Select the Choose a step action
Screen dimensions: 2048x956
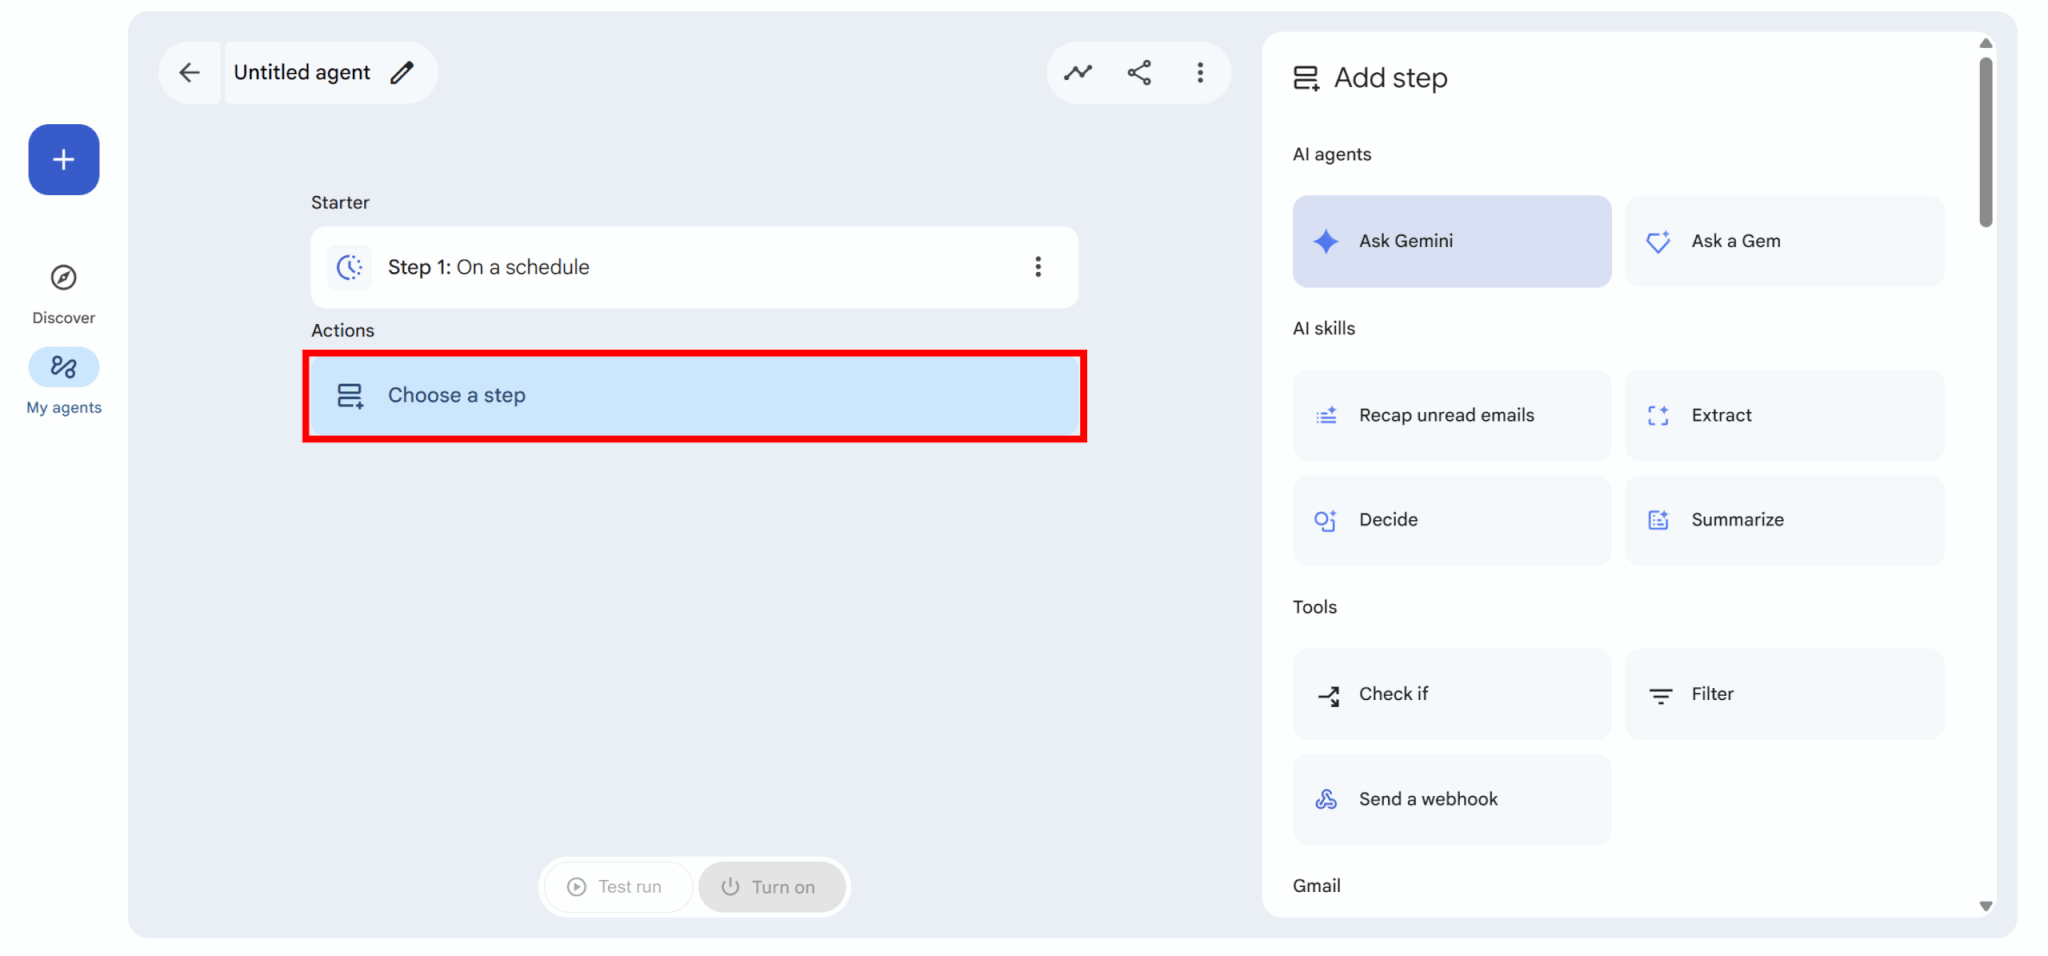pyautogui.click(x=694, y=396)
